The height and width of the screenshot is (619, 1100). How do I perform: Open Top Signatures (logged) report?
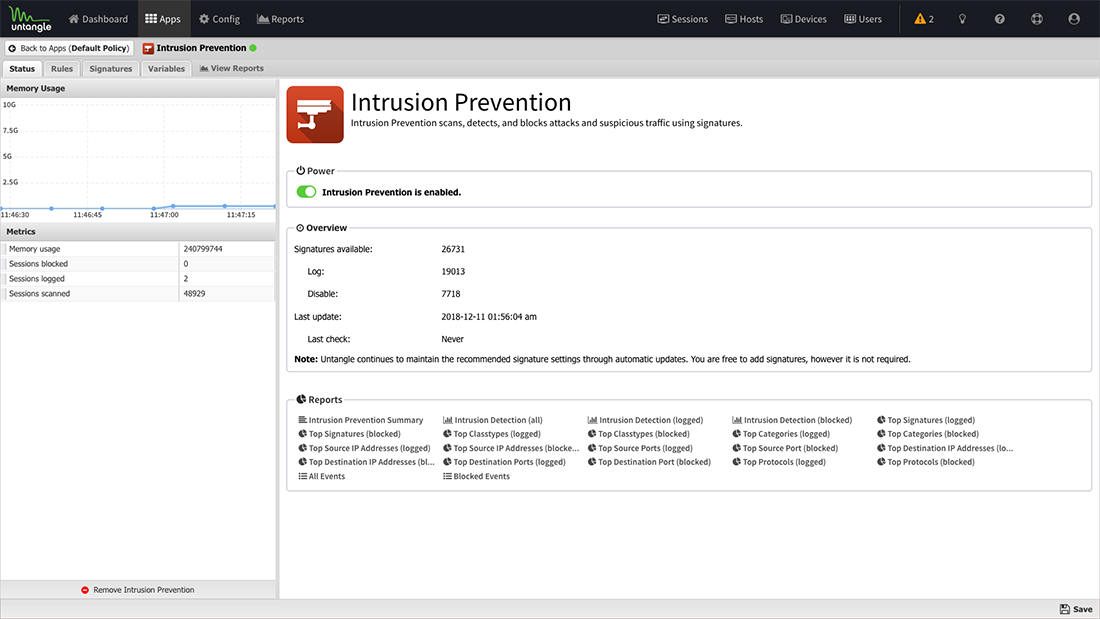pyautogui.click(x=926, y=420)
